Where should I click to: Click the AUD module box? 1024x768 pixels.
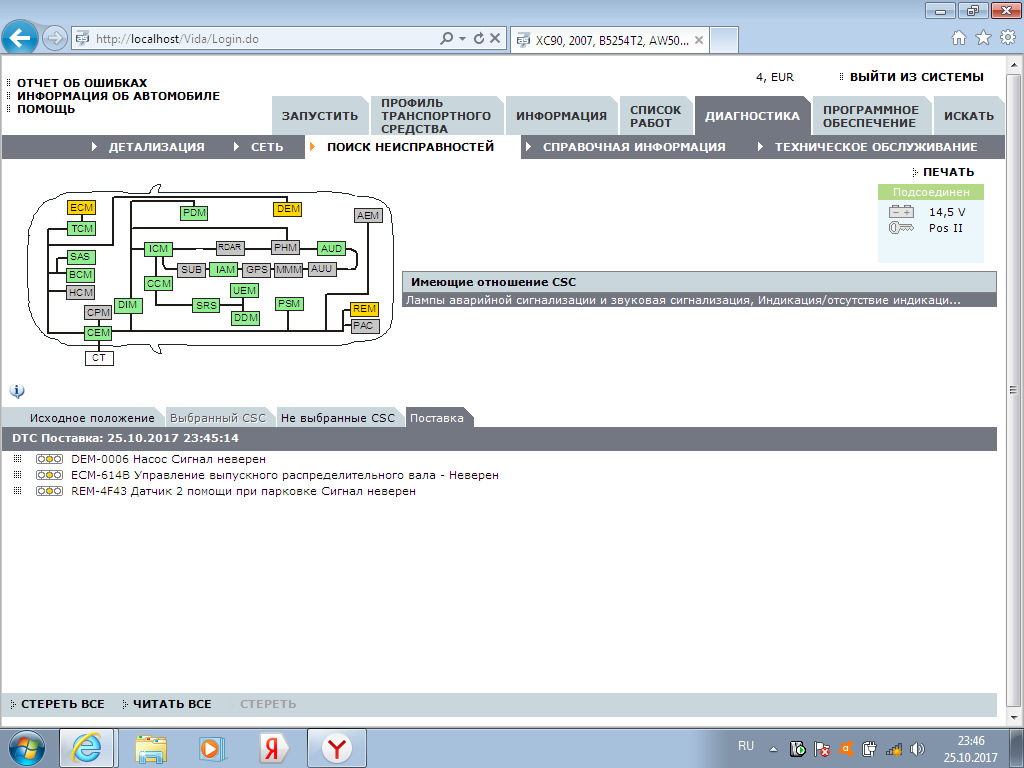[x=331, y=249]
